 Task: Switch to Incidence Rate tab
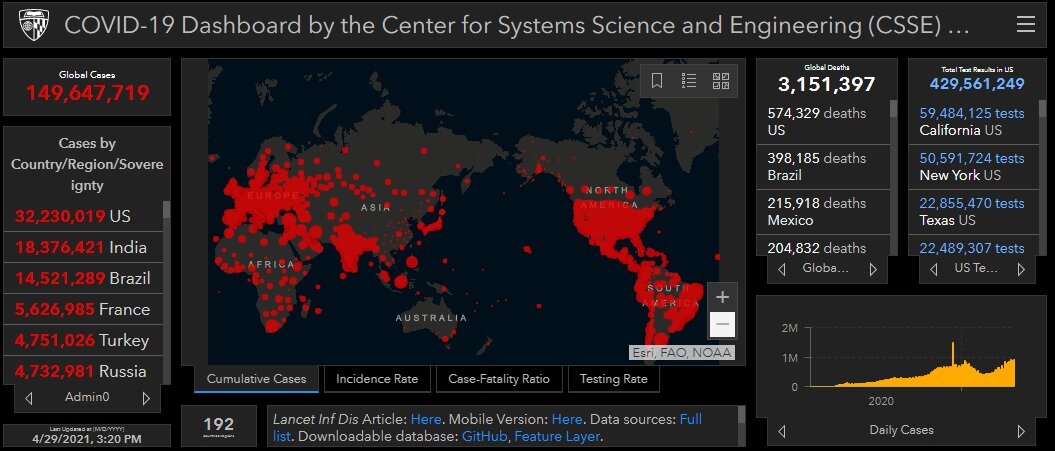point(377,379)
